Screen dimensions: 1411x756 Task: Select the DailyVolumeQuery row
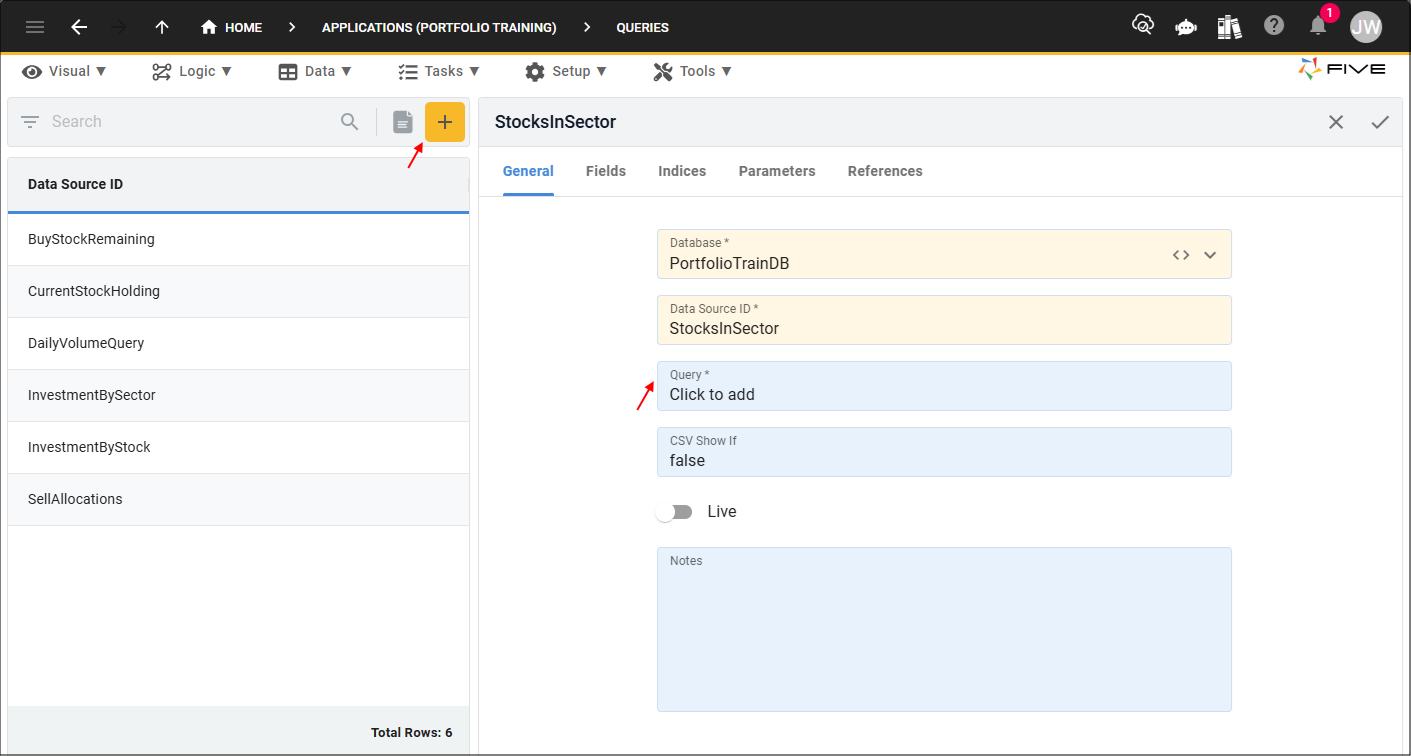tap(238, 343)
